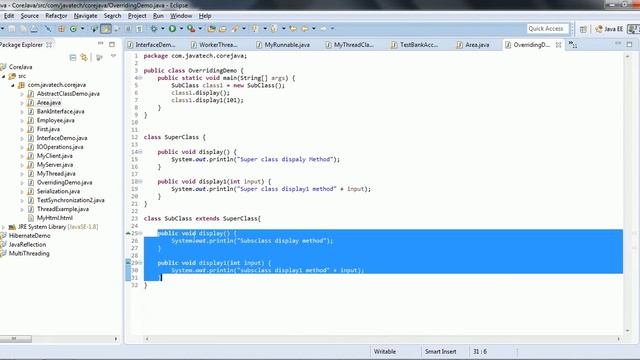640x360 pixels.
Task: Minimize the editor area
Action: [618, 43]
